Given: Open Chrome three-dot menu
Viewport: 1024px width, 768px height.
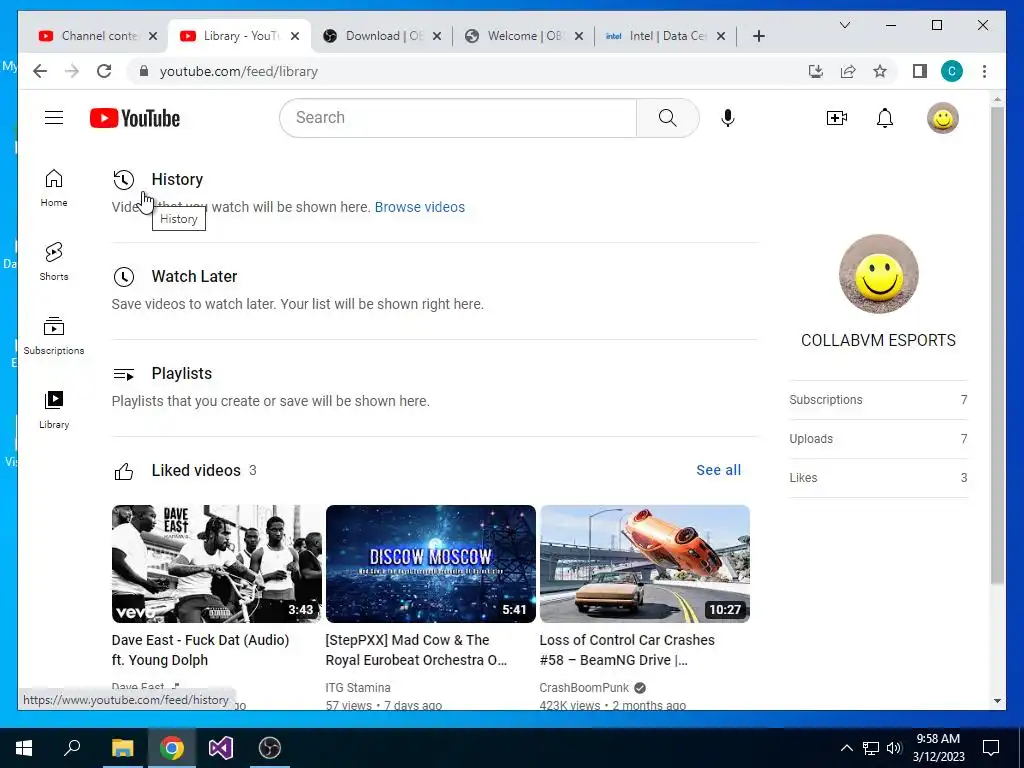Looking at the screenshot, I should coord(984,71).
